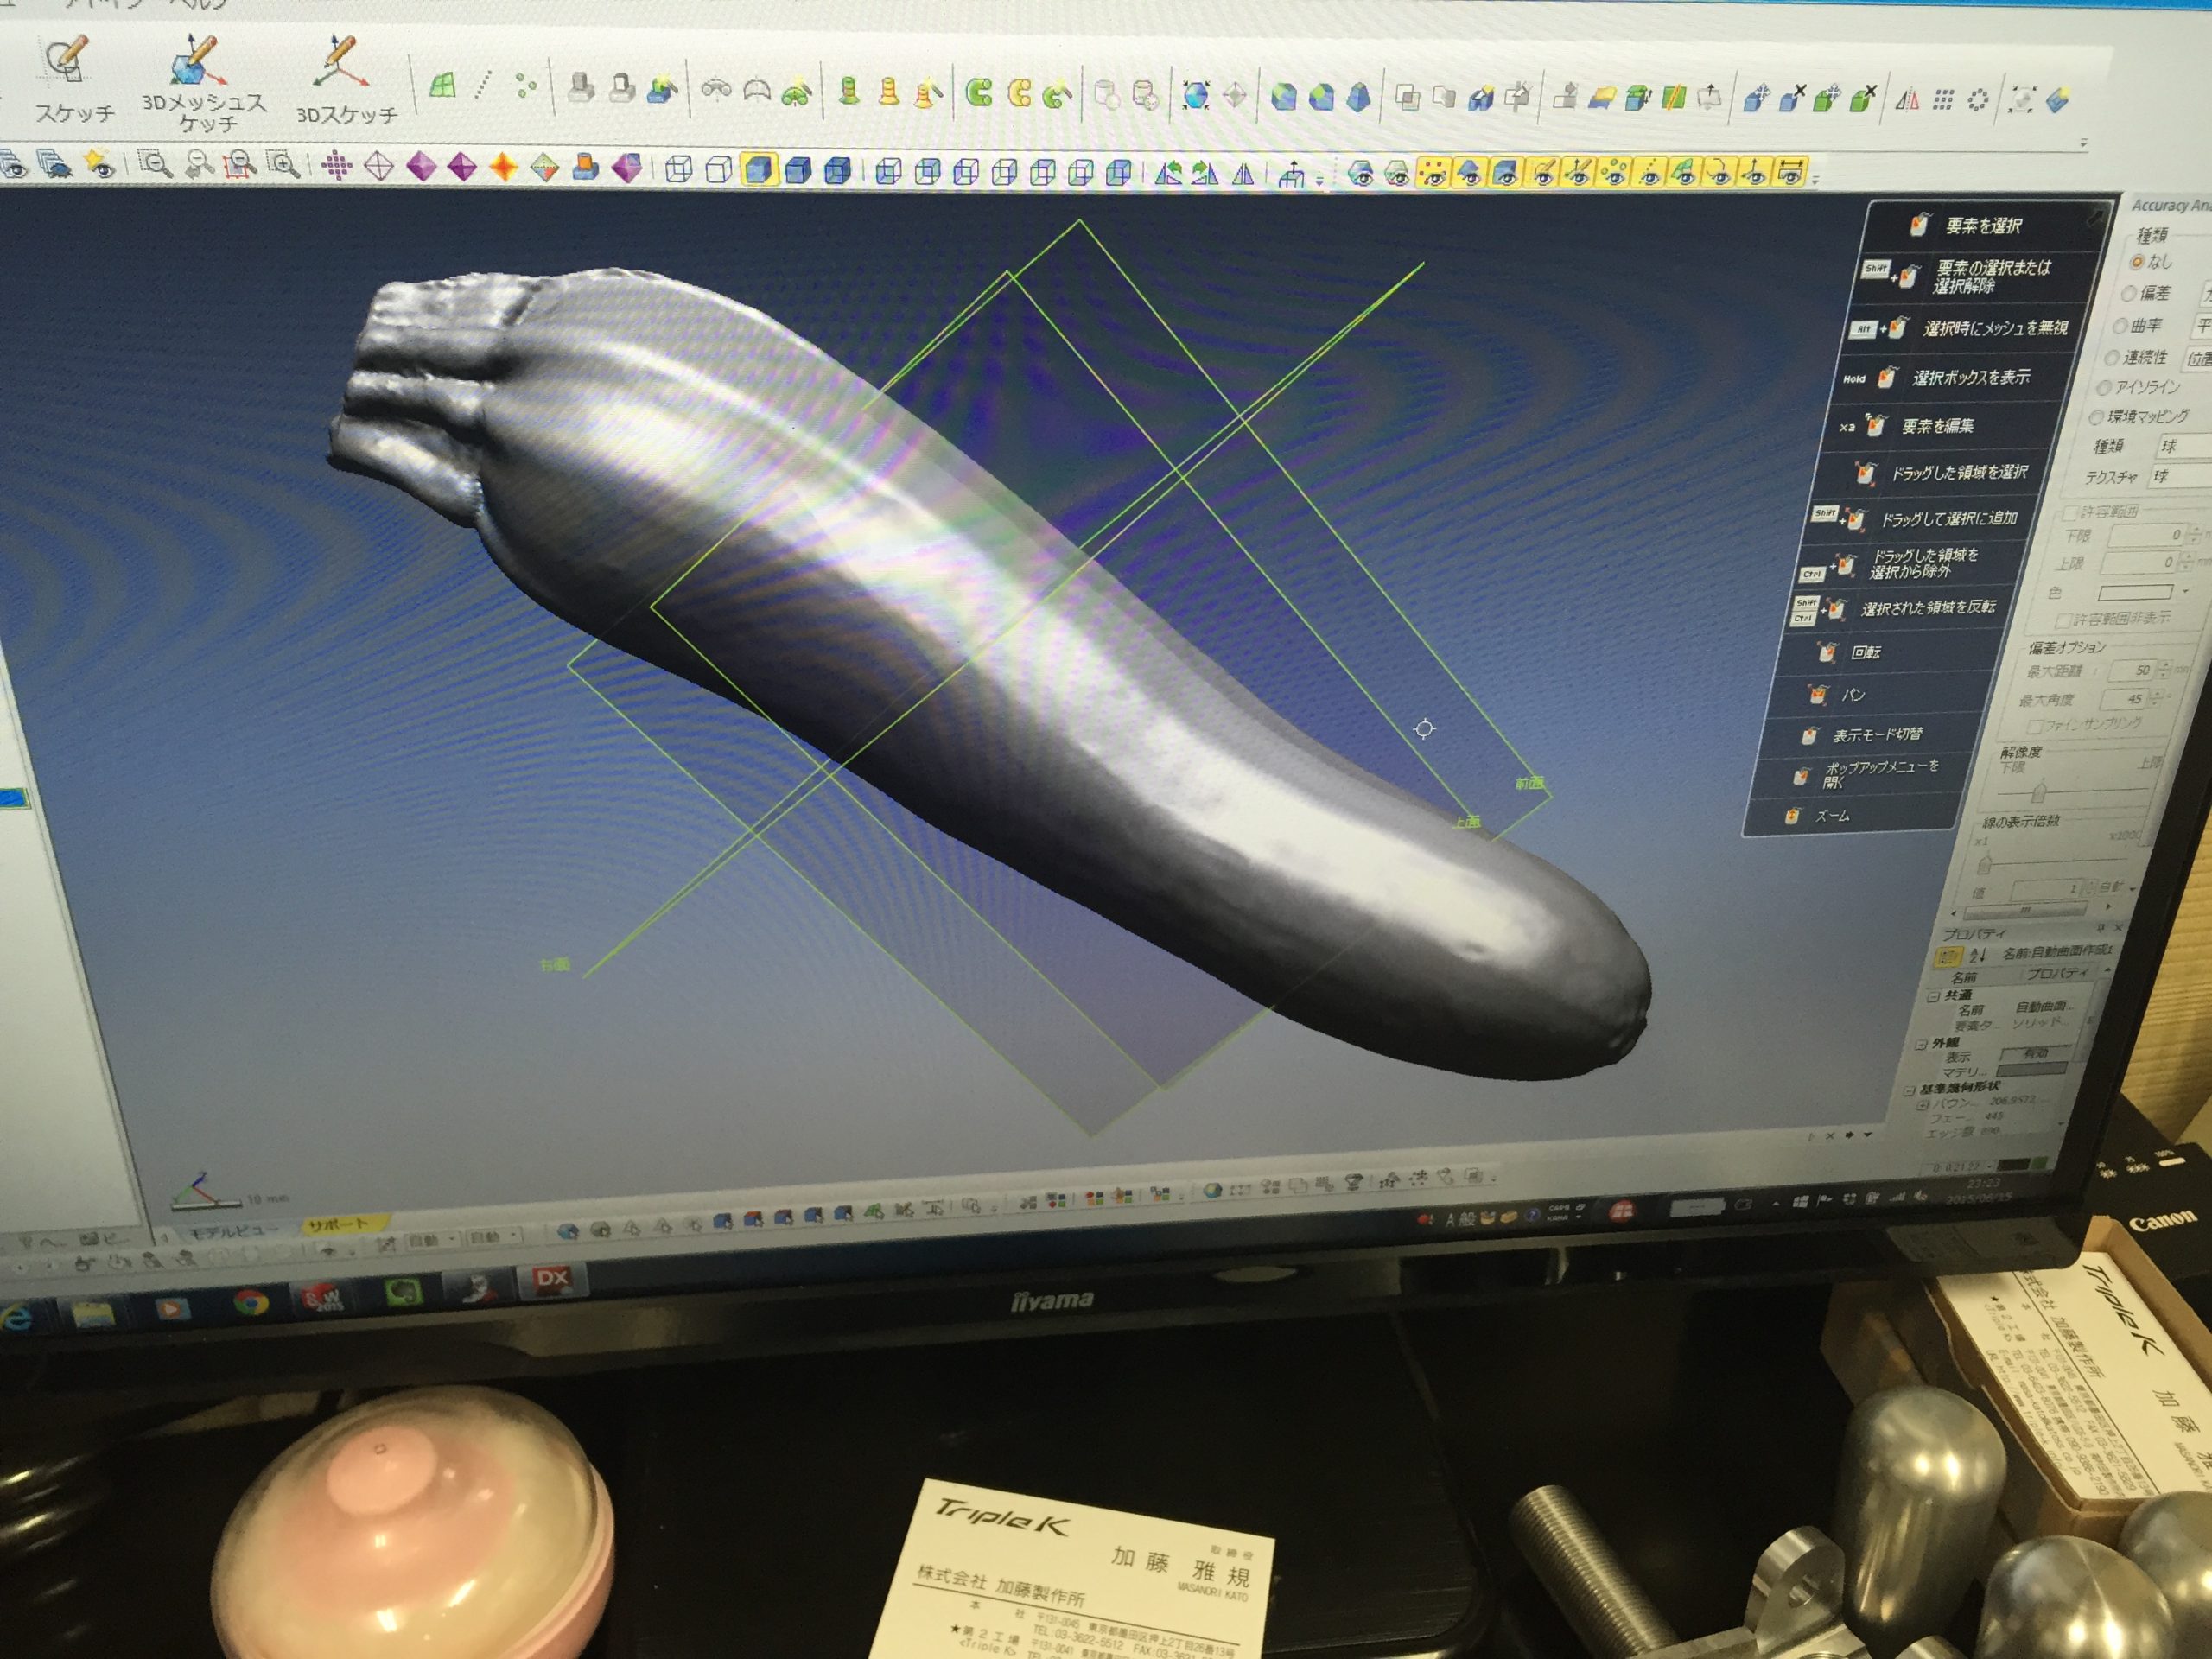This screenshot has height=1659, width=2212.
Task: Select the yellow surface offset icon
Action: (x=1602, y=97)
